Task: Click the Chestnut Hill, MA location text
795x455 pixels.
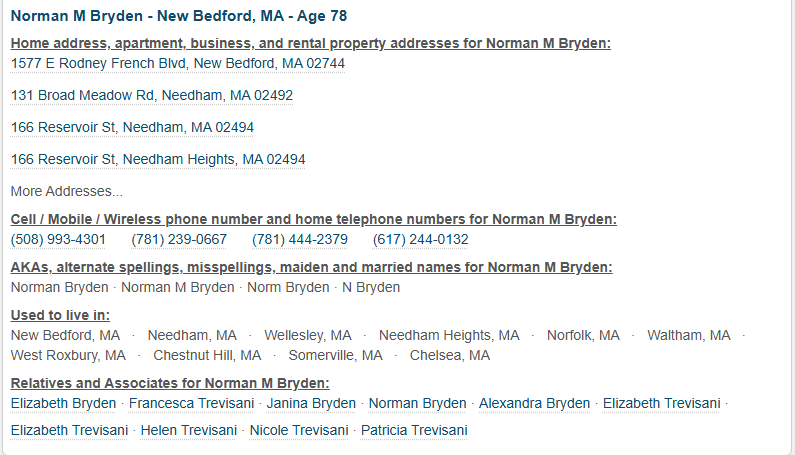Action: [207, 355]
